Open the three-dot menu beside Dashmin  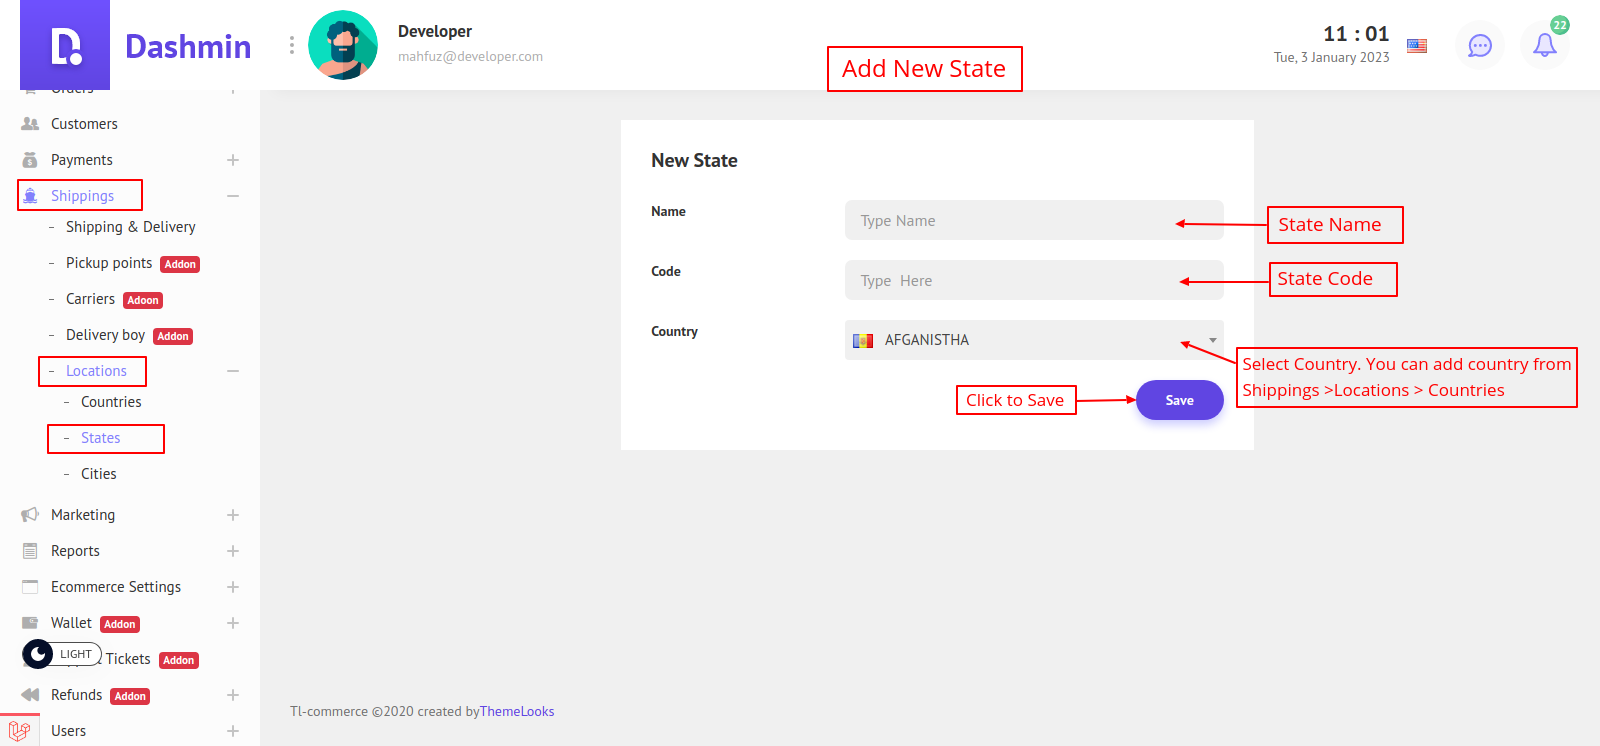[x=291, y=45]
